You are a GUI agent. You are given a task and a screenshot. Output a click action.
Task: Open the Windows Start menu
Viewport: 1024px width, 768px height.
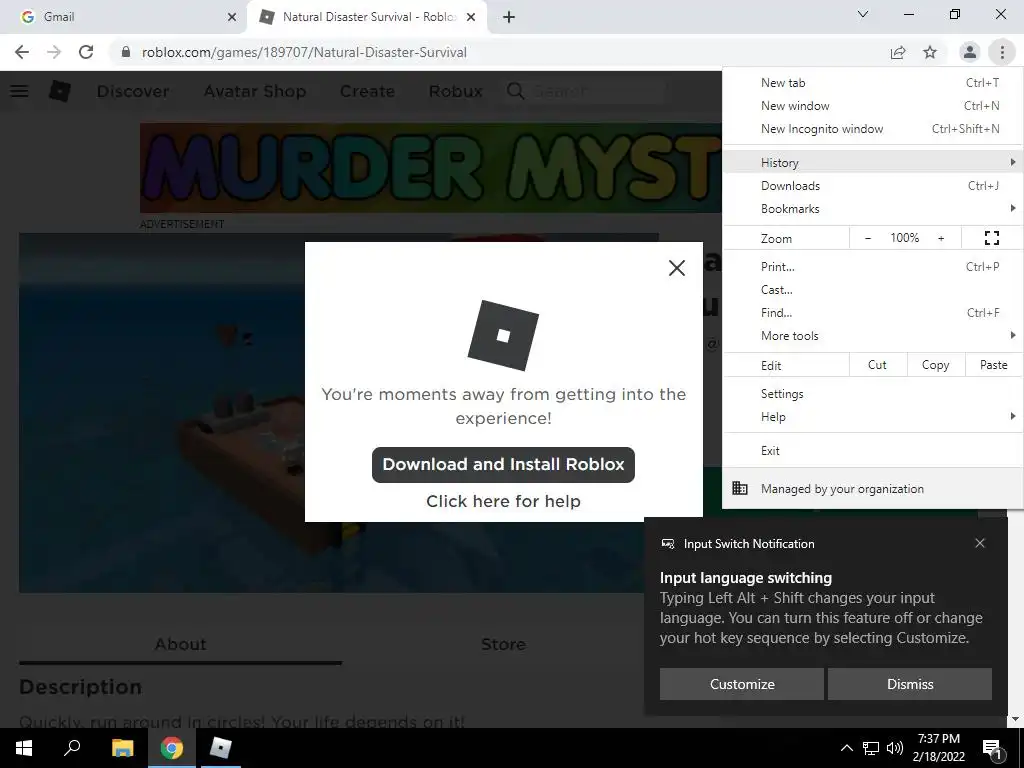click(x=24, y=748)
